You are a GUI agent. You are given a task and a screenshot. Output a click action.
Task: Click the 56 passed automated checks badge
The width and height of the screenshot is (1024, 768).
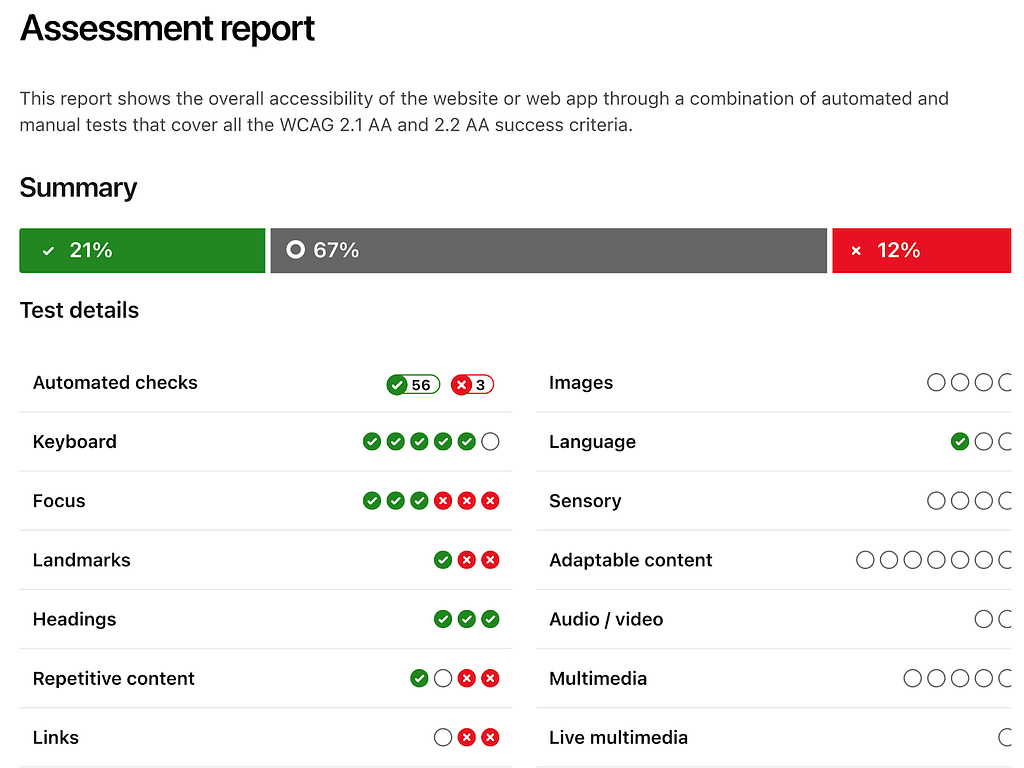pos(413,385)
